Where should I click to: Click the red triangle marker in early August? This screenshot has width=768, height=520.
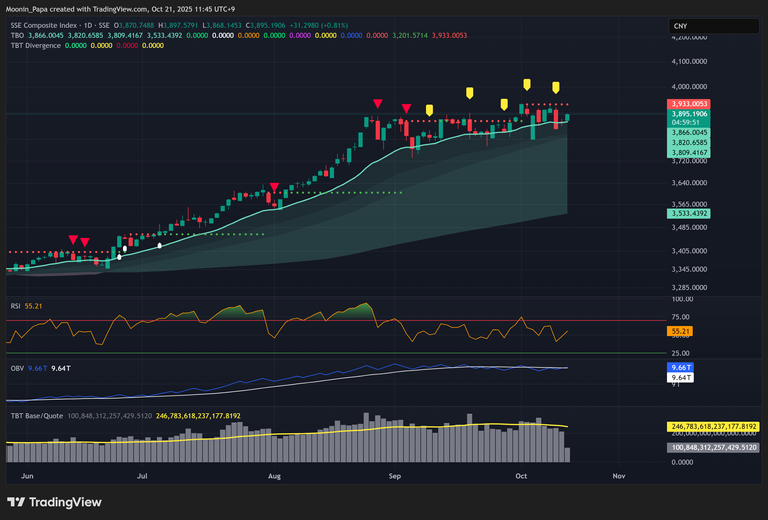[274, 187]
